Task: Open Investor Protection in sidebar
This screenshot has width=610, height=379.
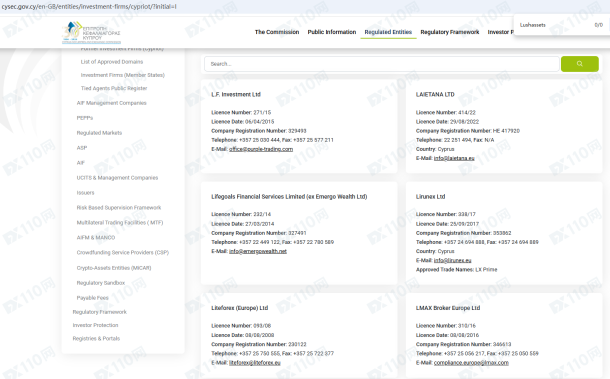Action: pos(95,325)
